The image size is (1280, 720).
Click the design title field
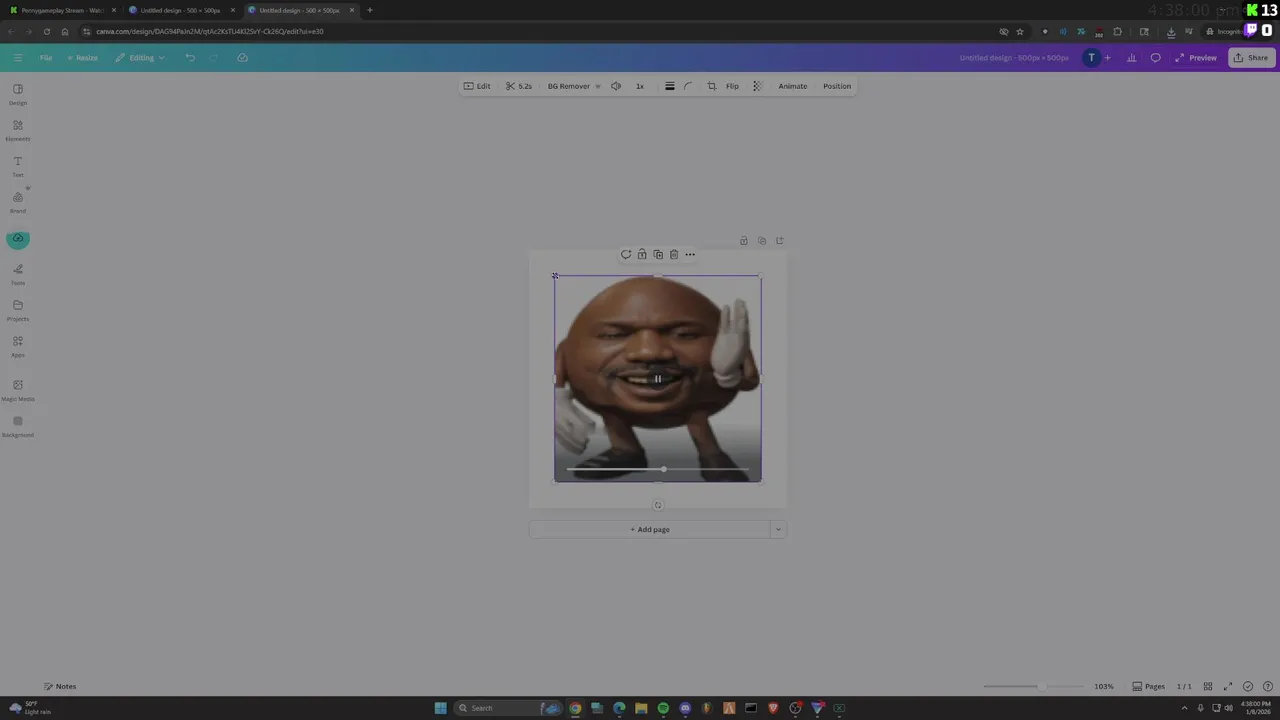(x=1014, y=58)
